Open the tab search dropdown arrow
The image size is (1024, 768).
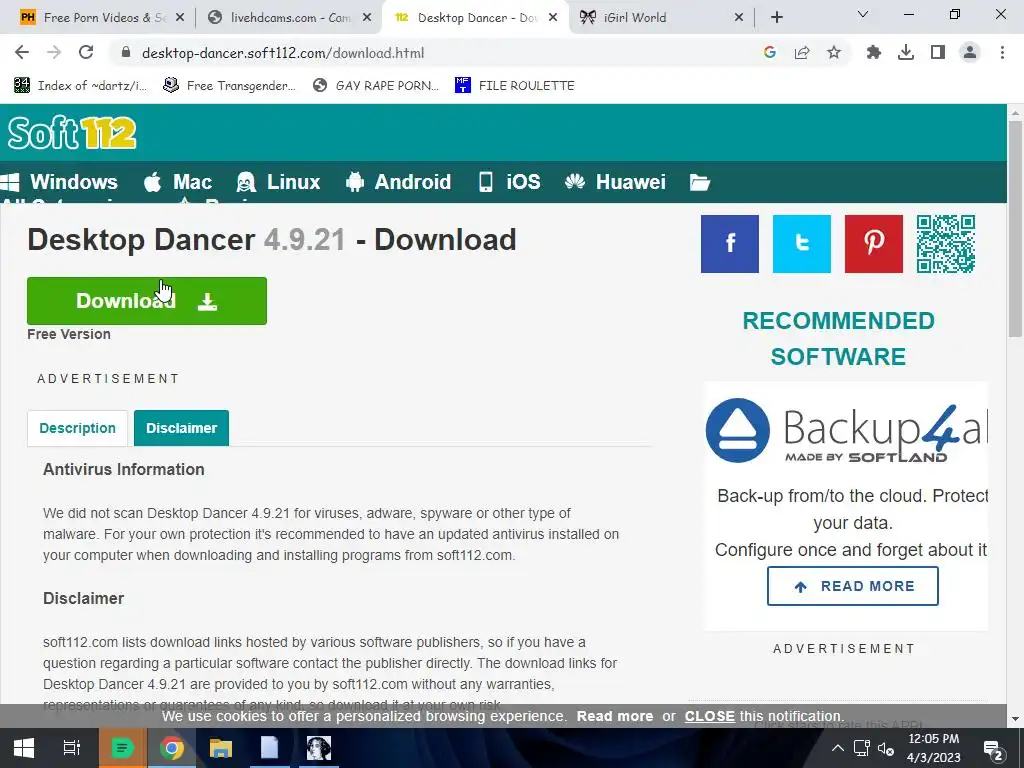(863, 14)
